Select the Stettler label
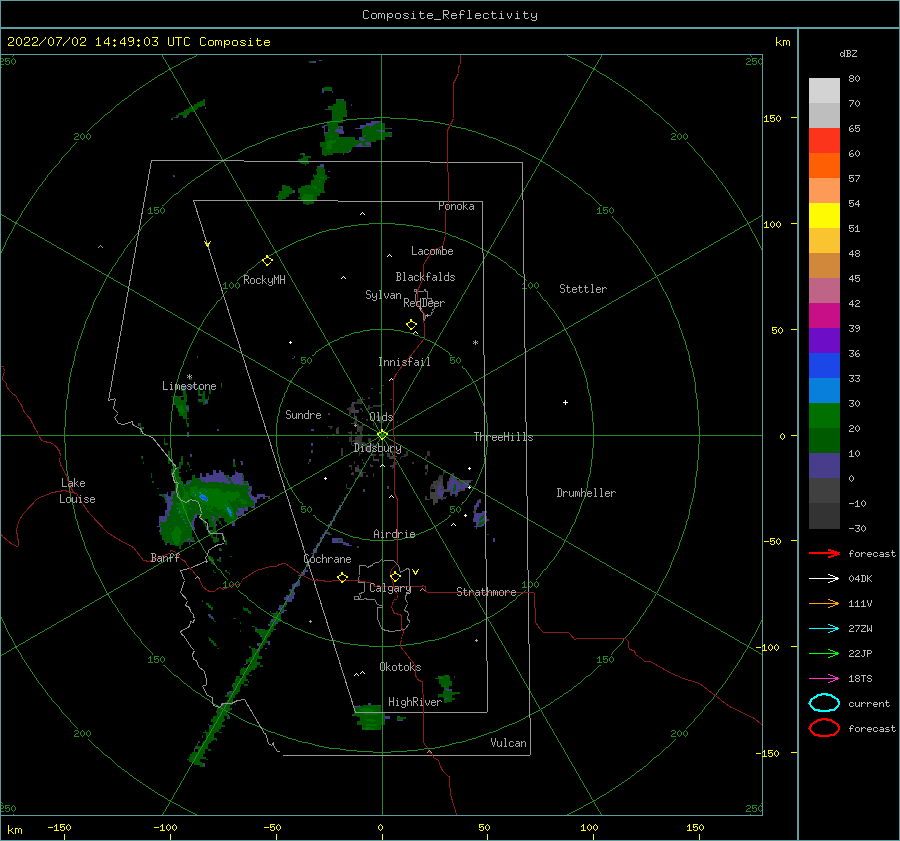 point(583,289)
